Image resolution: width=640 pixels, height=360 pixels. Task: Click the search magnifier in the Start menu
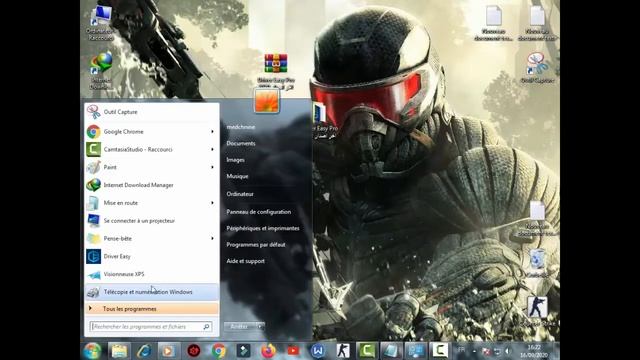[x=207, y=327]
